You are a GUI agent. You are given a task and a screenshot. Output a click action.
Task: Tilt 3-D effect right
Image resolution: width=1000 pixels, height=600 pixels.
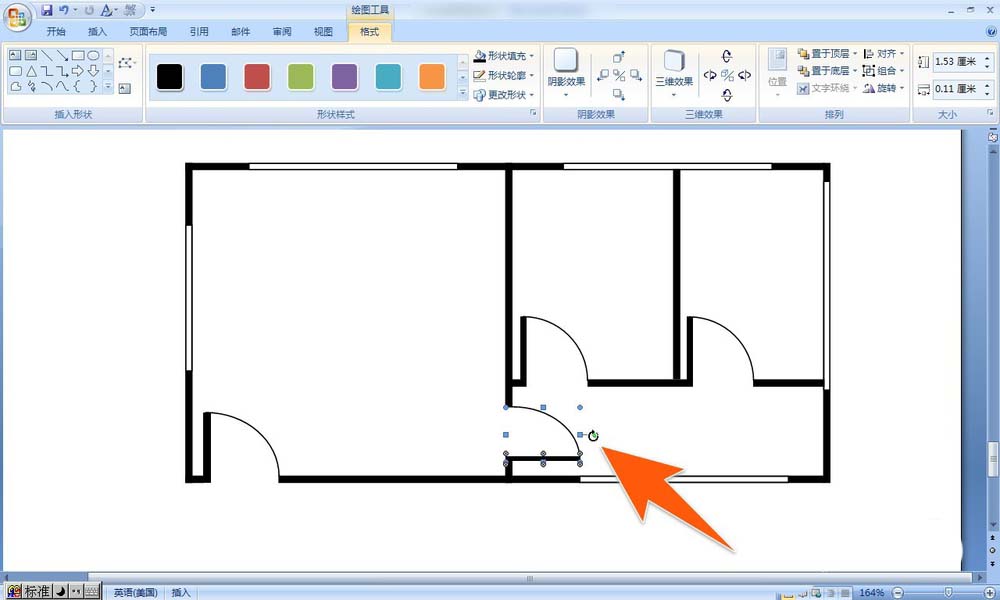pos(744,75)
